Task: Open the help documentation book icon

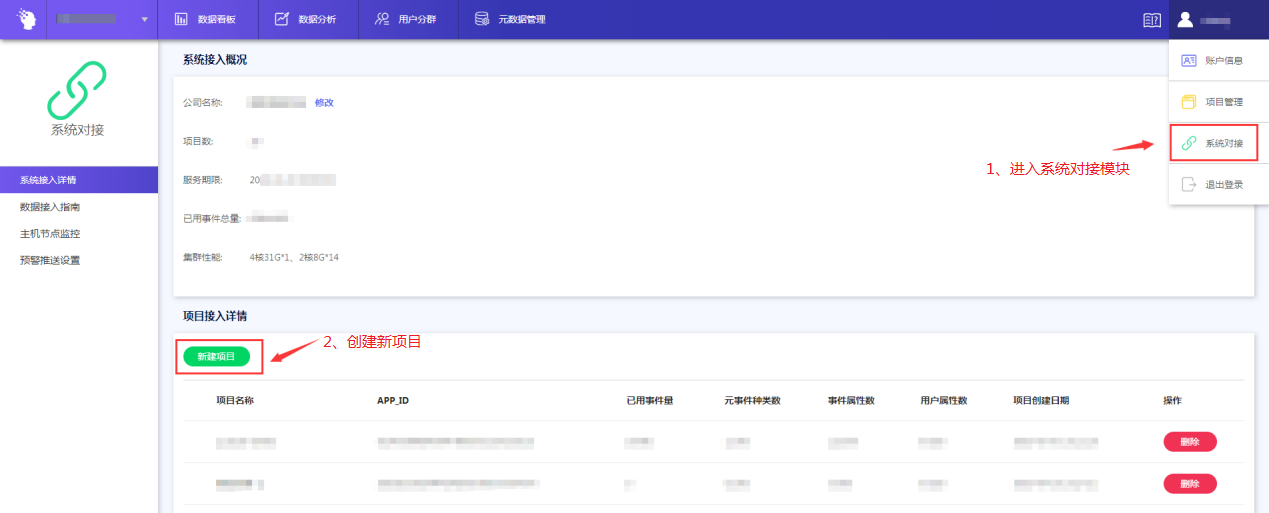Action: point(1151,20)
